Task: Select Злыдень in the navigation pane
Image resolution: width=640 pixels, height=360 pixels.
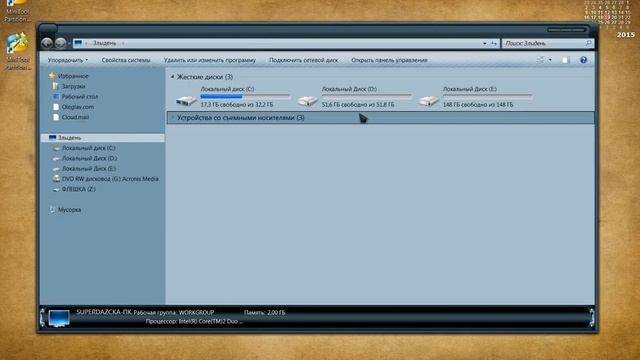Action: (103, 138)
